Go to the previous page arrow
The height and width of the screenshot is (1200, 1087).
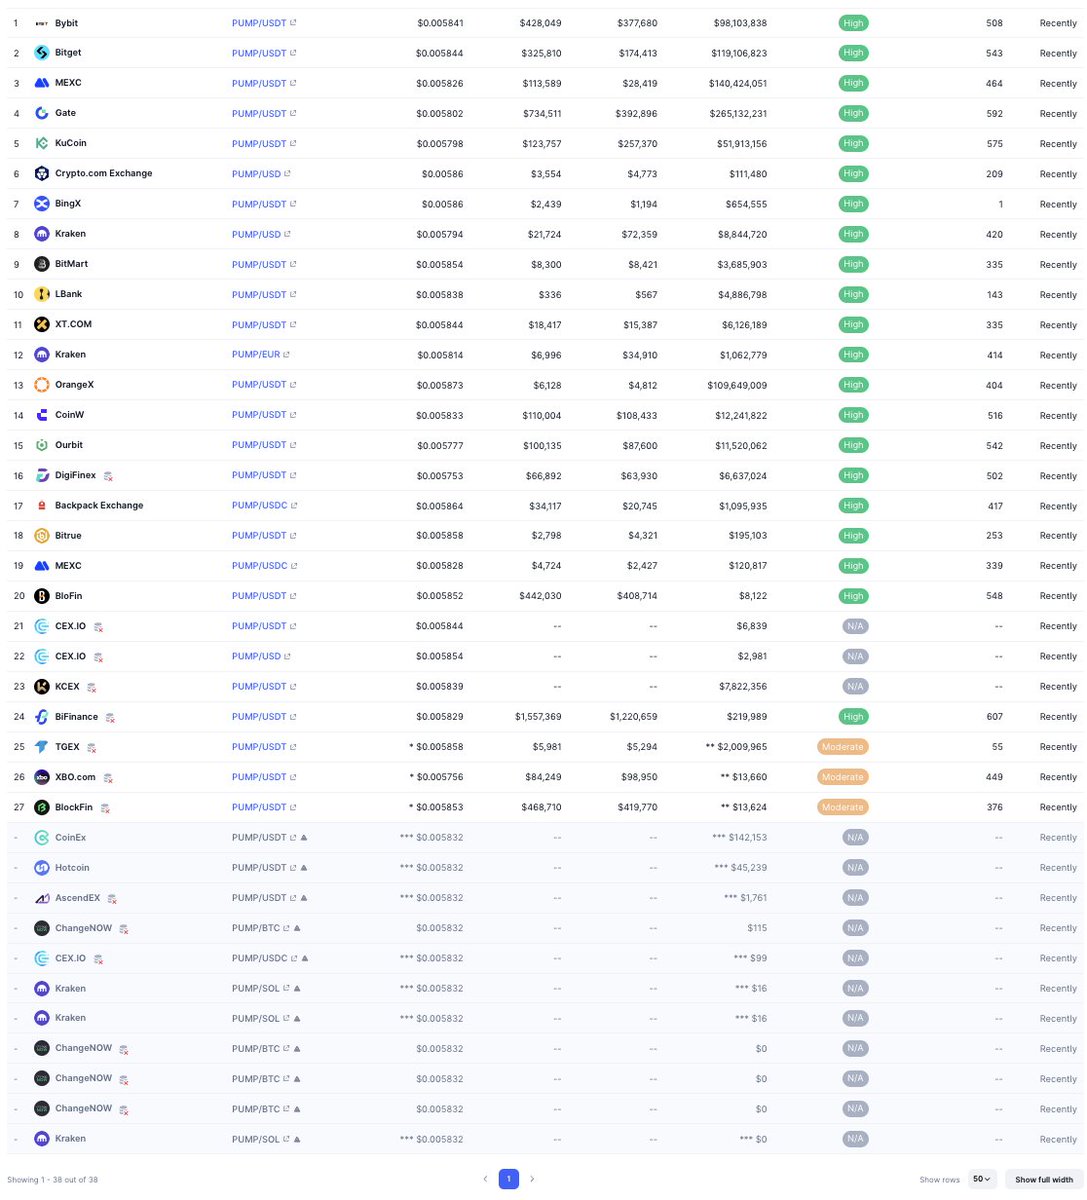[485, 1179]
